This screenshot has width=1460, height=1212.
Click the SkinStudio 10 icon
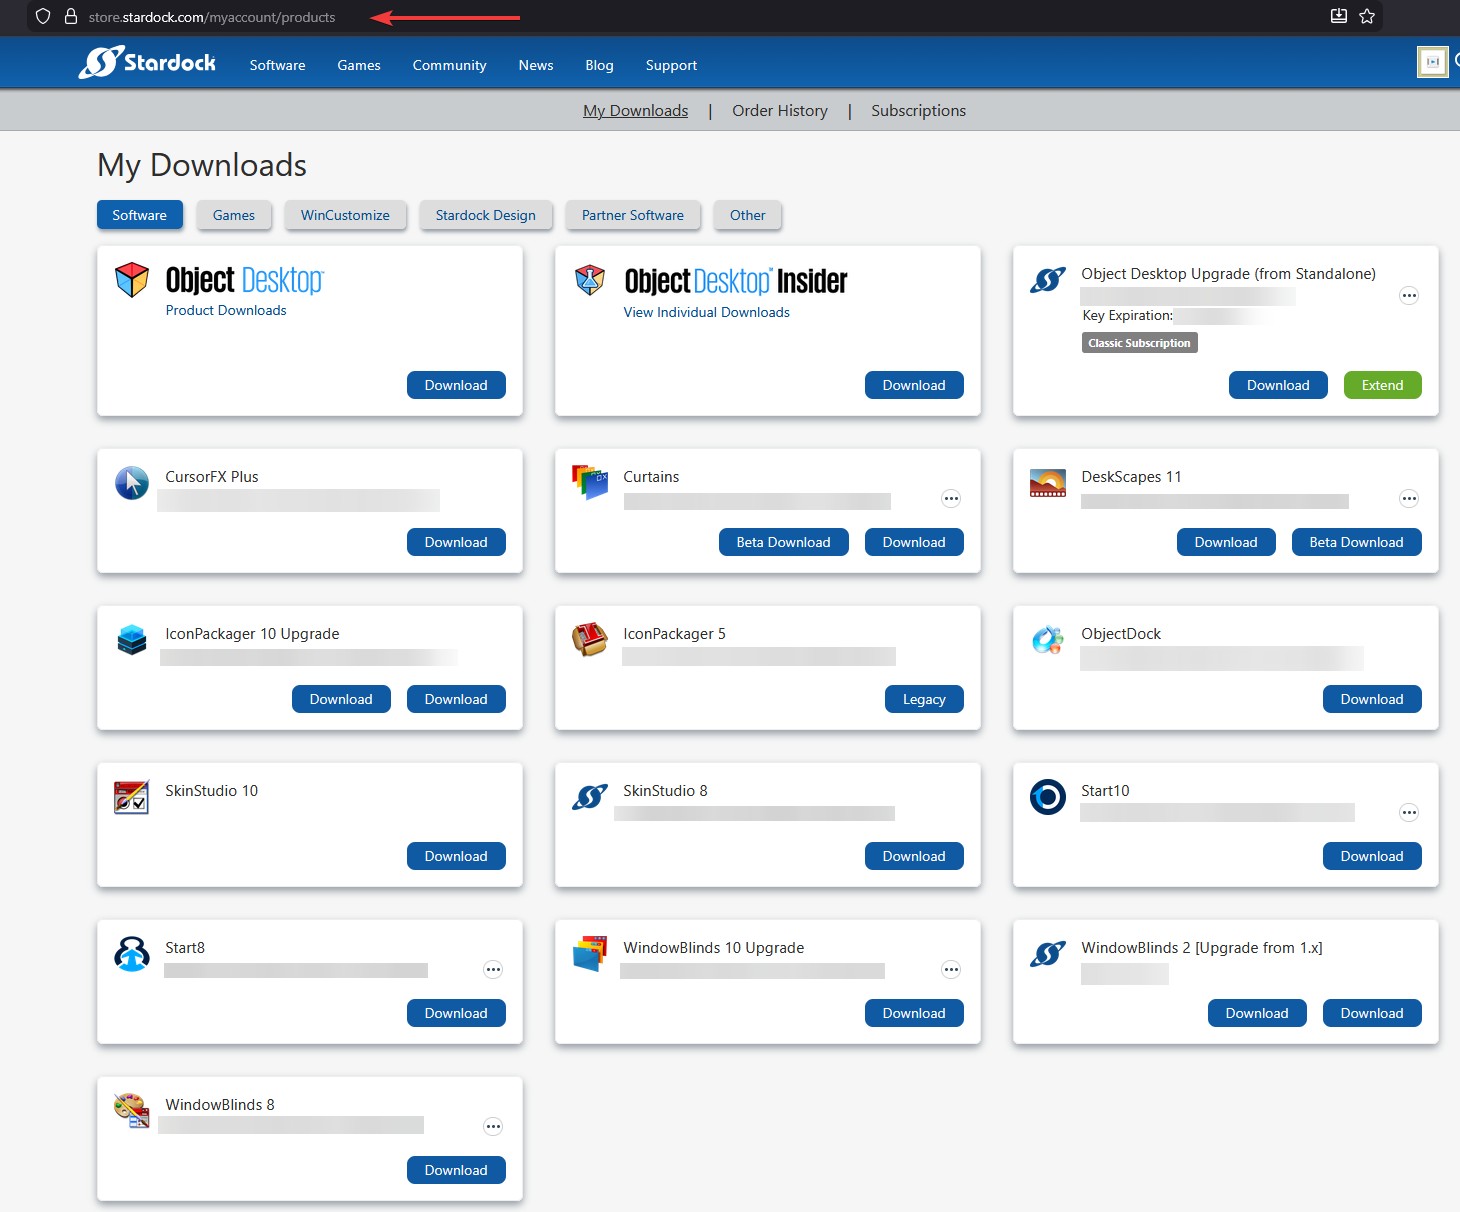click(x=132, y=797)
